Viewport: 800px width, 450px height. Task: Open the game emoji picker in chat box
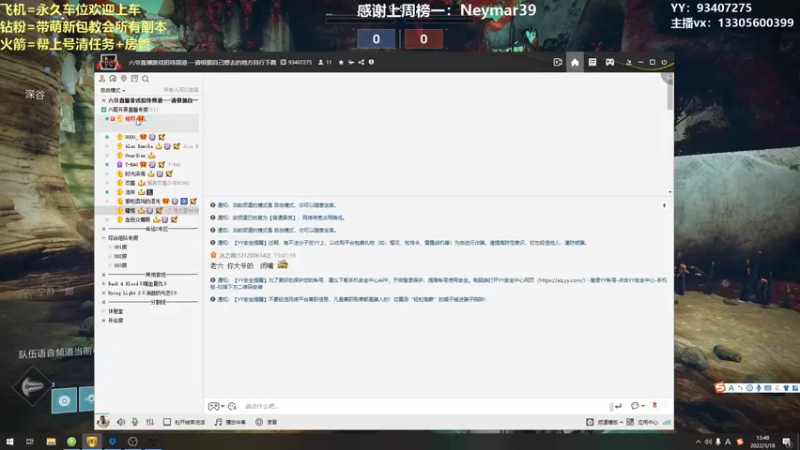[x=216, y=406]
